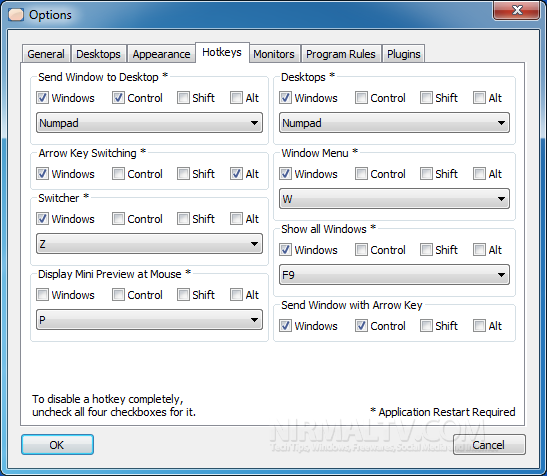Enable Shift for Send Window to Desktop

tap(183, 98)
